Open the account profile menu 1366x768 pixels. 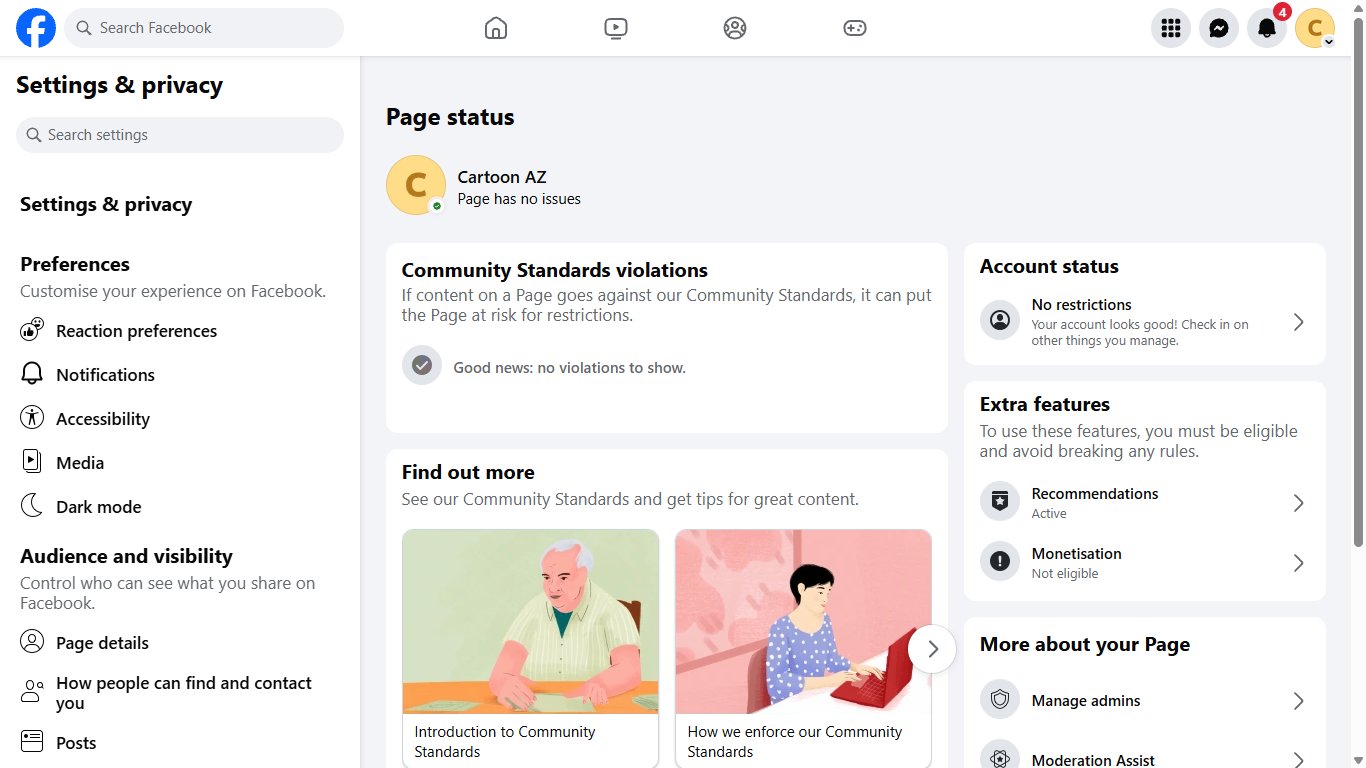click(1315, 28)
